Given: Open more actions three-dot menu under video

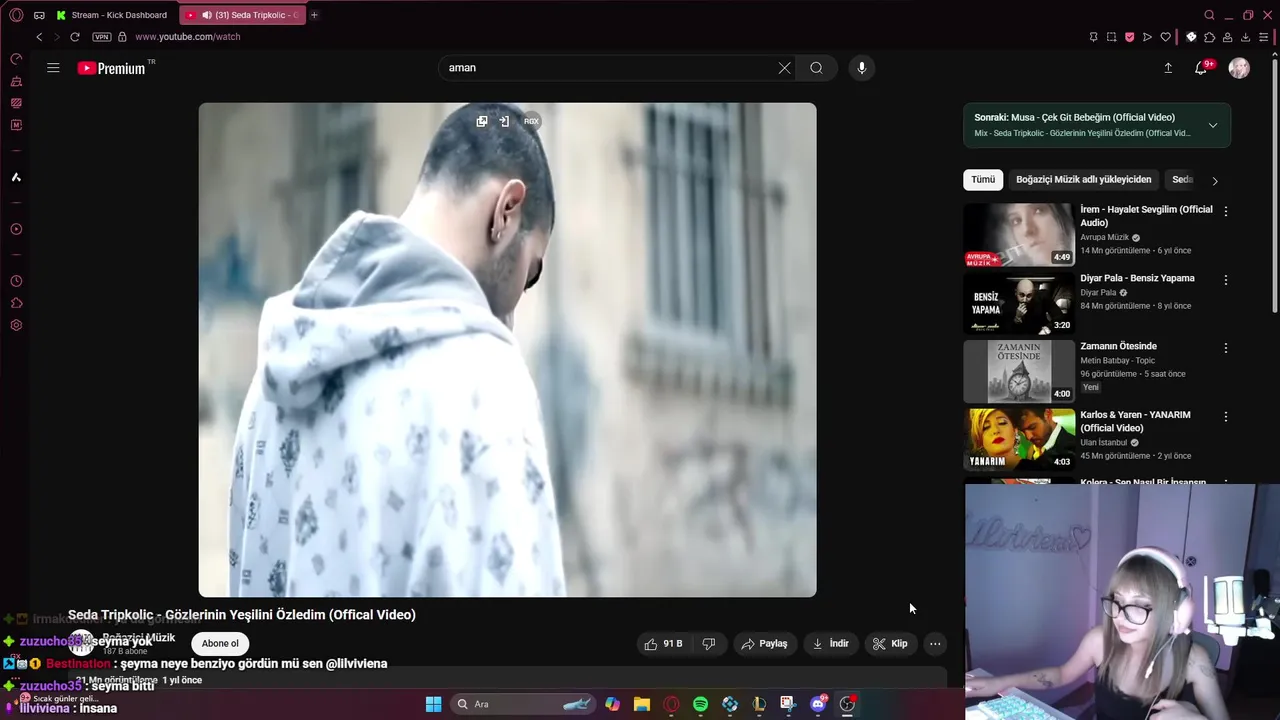Looking at the screenshot, I should [x=935, y=644].
